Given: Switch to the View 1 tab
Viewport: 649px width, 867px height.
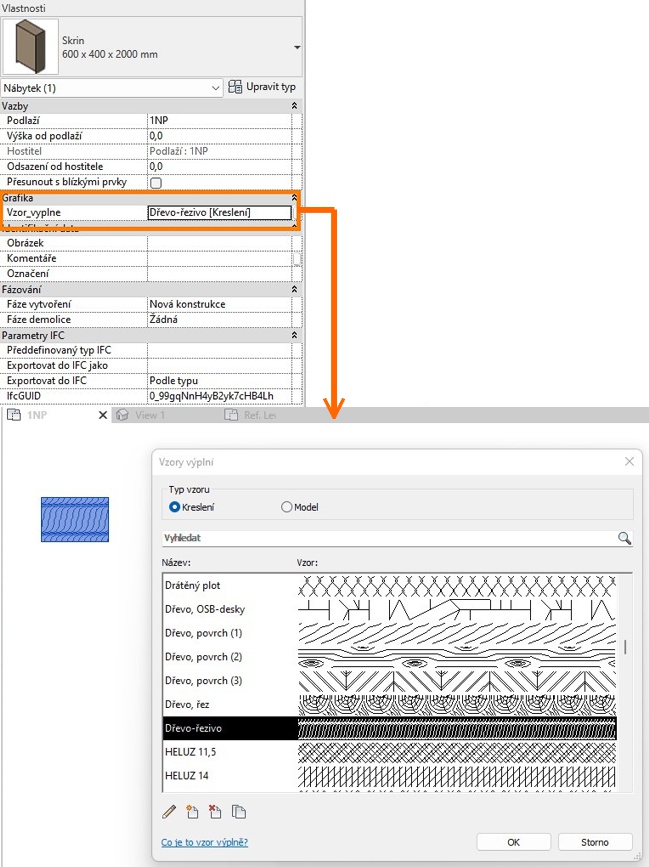Looking at the screenshot, I should coord(150,415).
